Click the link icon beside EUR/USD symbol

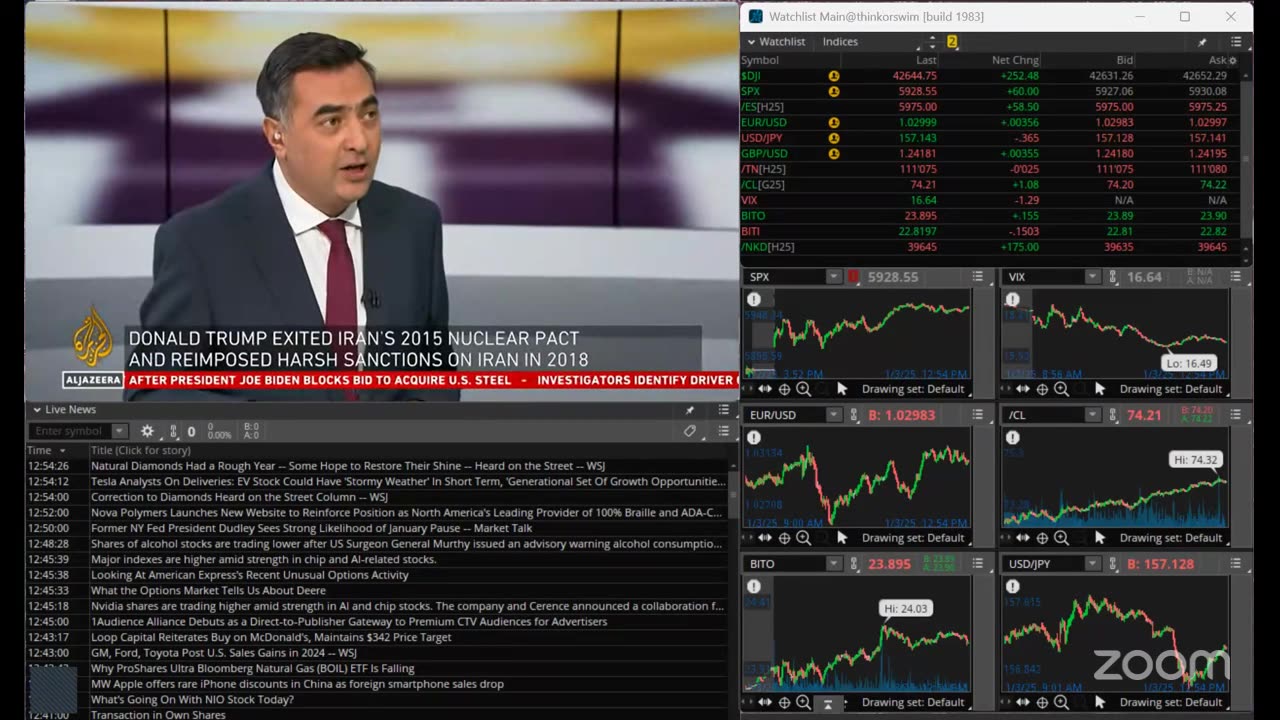[854, 415]
